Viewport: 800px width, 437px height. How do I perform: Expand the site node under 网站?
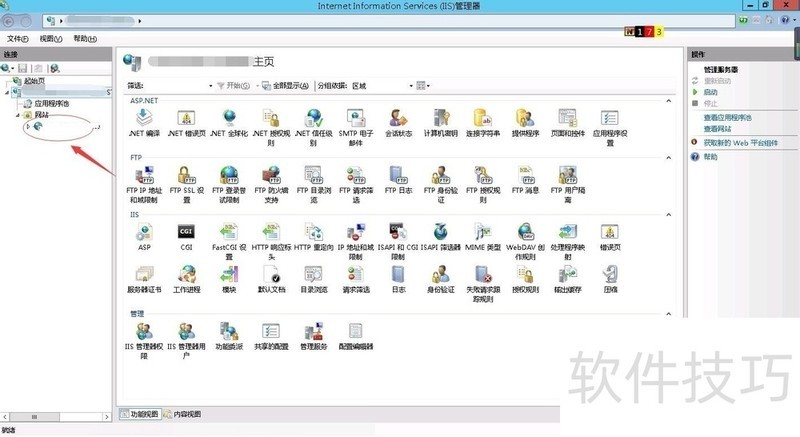pos(29,126)
